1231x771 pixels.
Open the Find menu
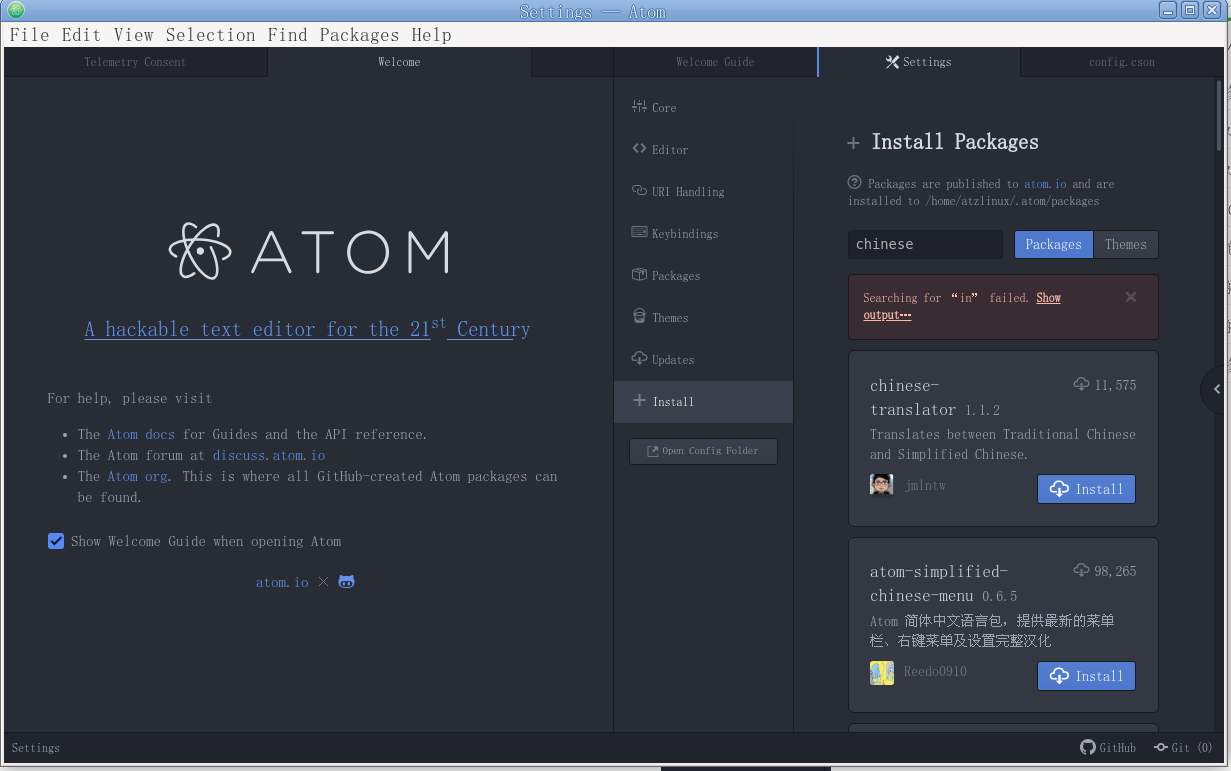pyautogui.click(x=287, y=35)
